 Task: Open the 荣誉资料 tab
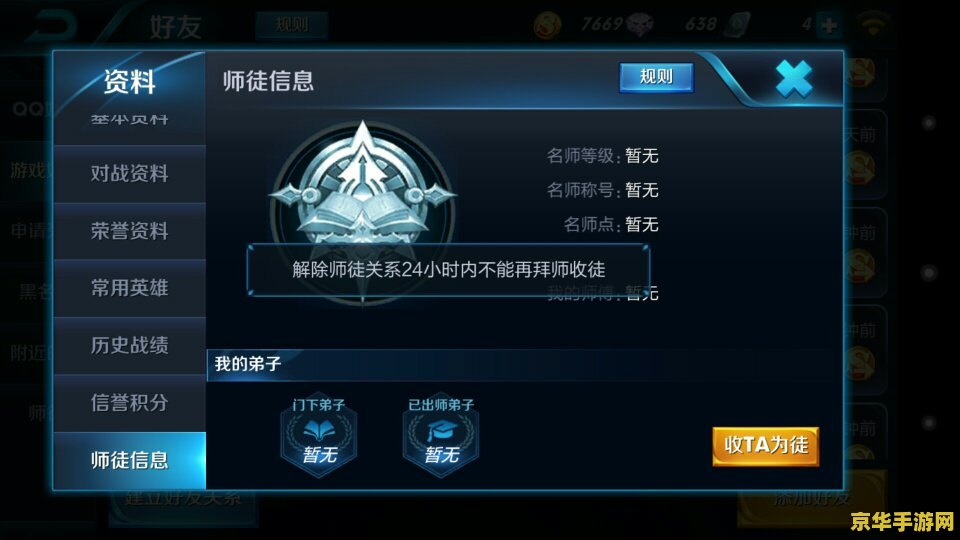click(x=129, y=231)
